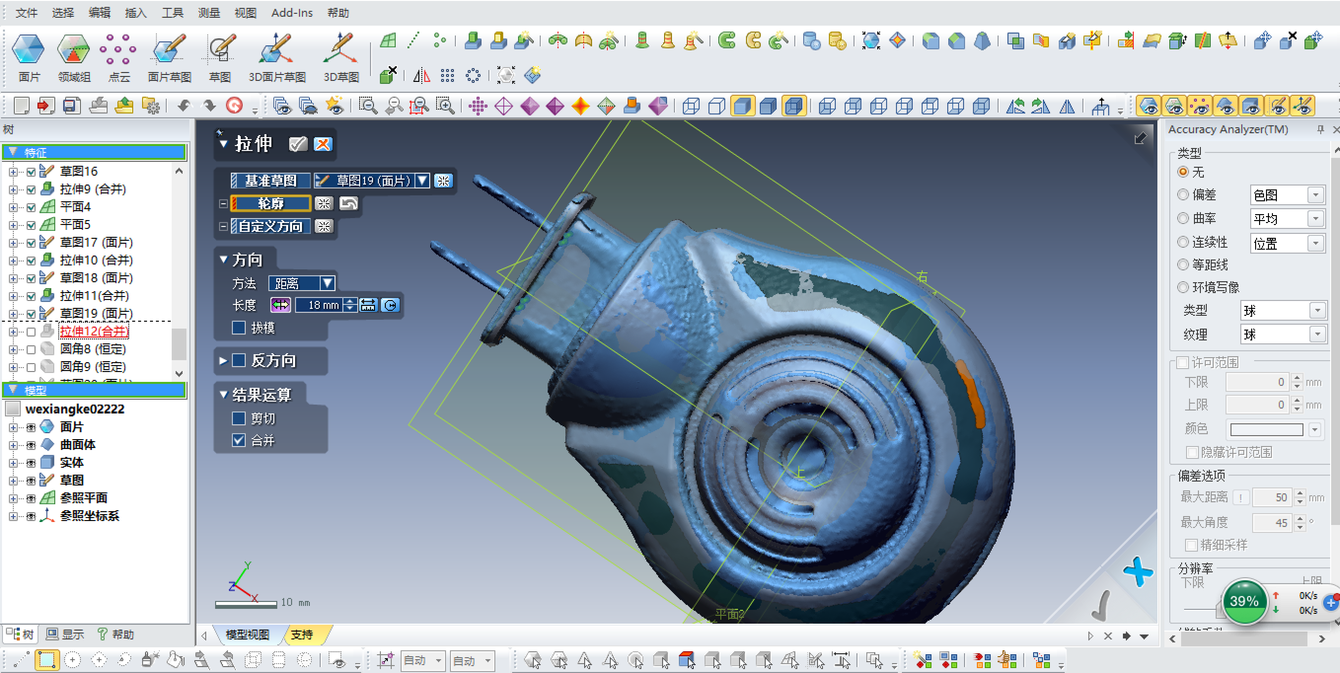Select the 无 type radio button
The width and height of the screenshot is (1340, 673).
point(1183,172)
